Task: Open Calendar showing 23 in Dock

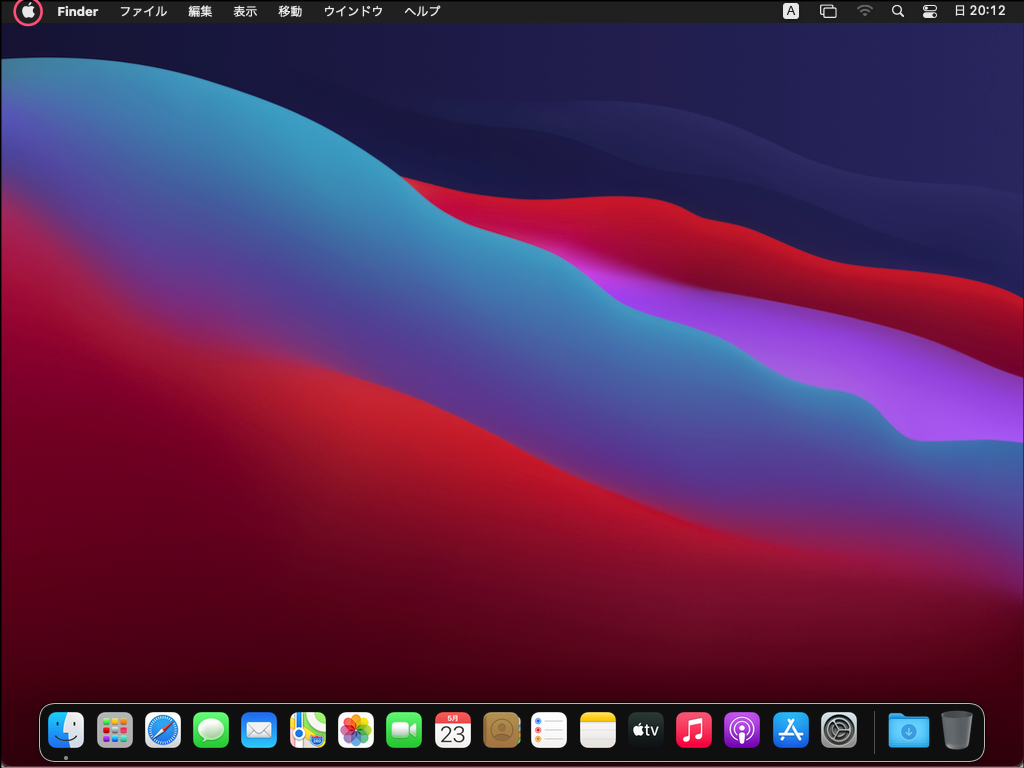Action: tap(453, 729)
